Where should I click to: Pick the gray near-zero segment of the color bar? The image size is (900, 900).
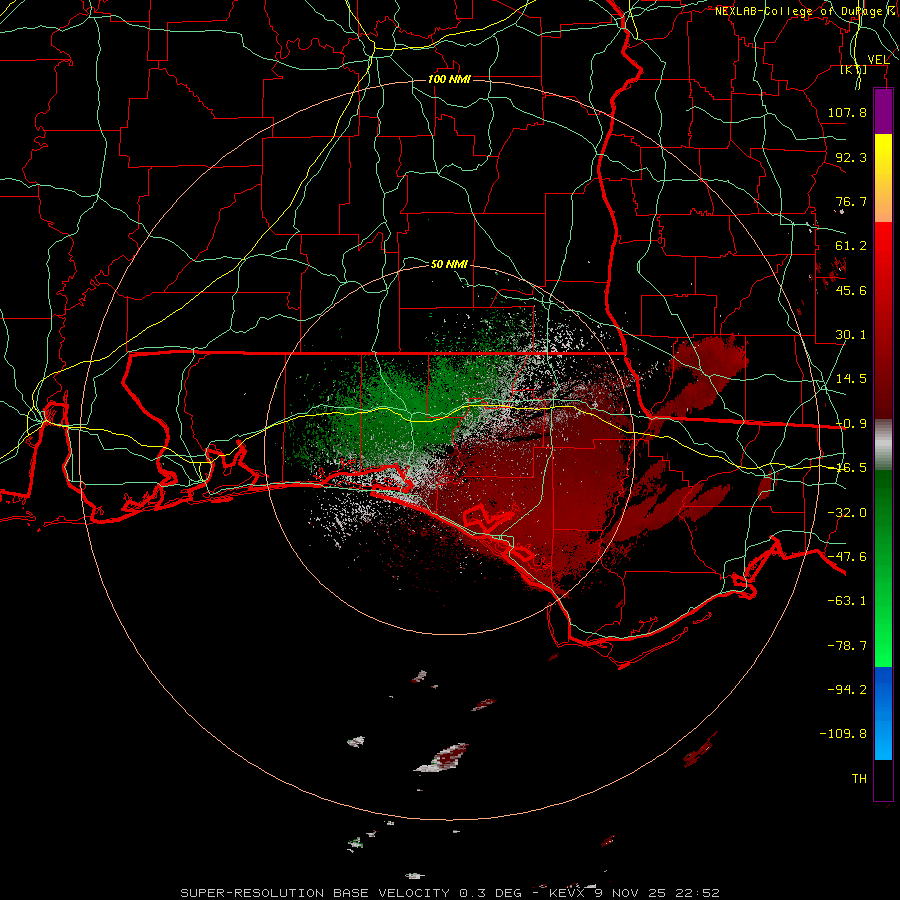click(883, 445)
